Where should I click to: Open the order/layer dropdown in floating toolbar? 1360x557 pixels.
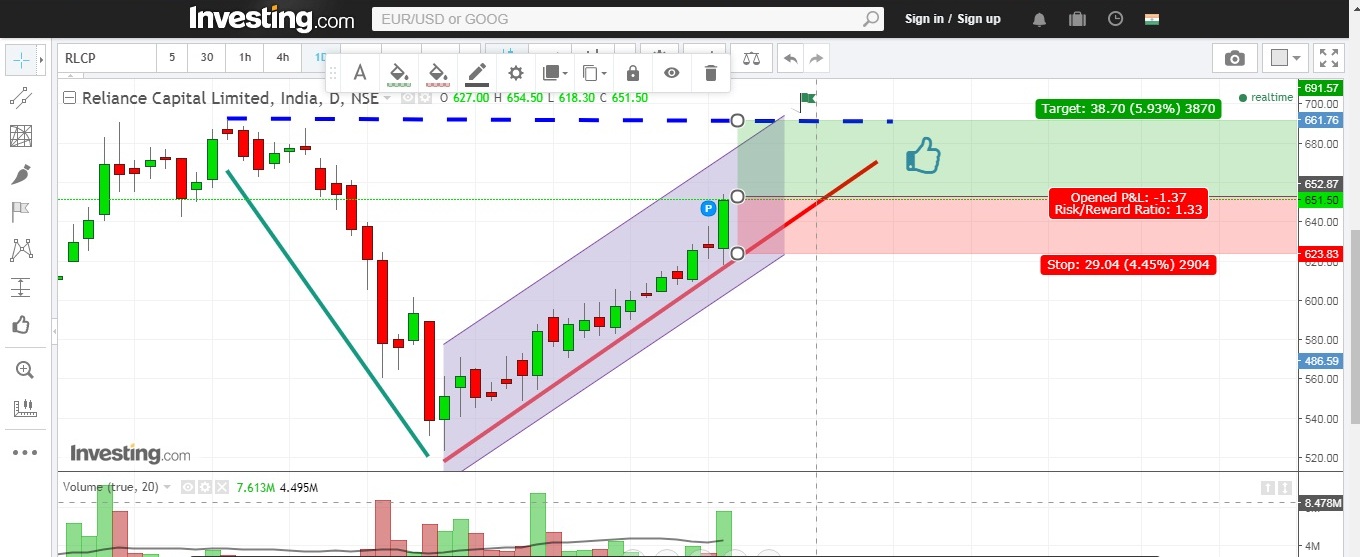click(555, 72)
